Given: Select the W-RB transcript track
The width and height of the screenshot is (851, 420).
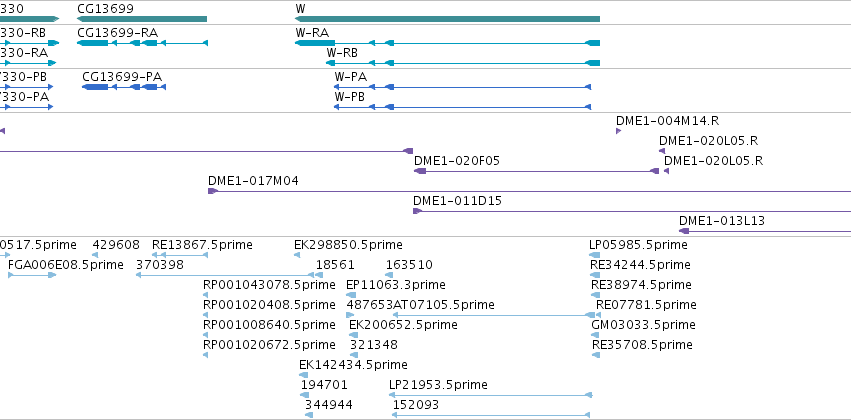Looking at the screenshot, I should pos(463,63).
